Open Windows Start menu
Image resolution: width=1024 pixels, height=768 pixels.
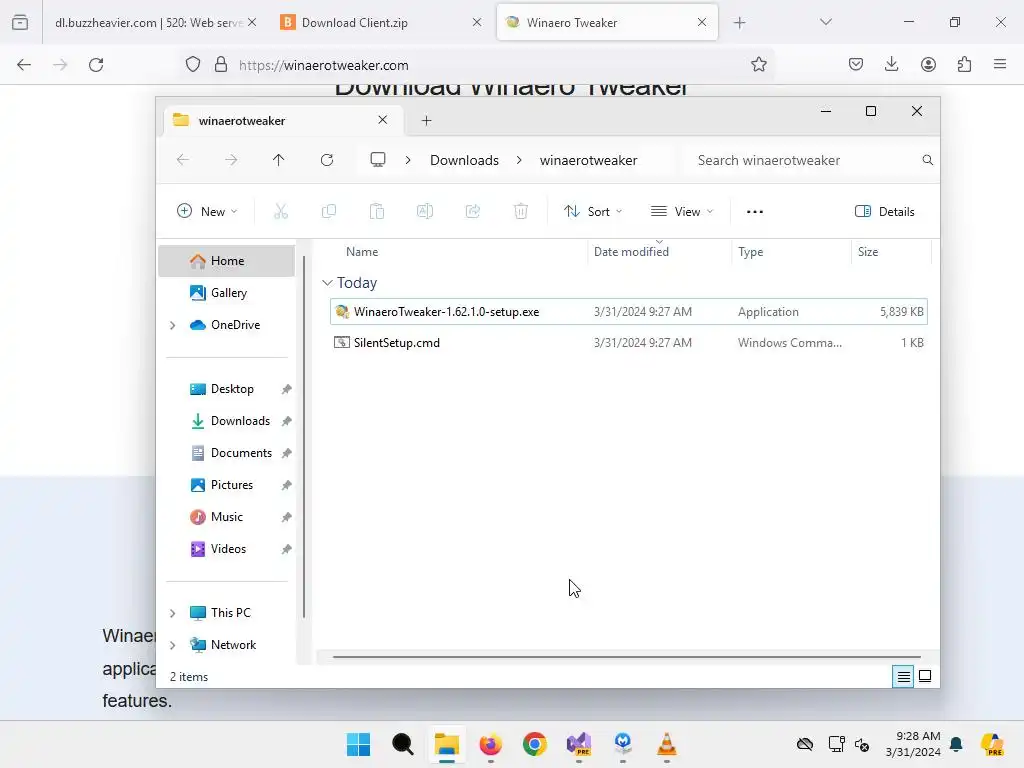tap(359, 744)
